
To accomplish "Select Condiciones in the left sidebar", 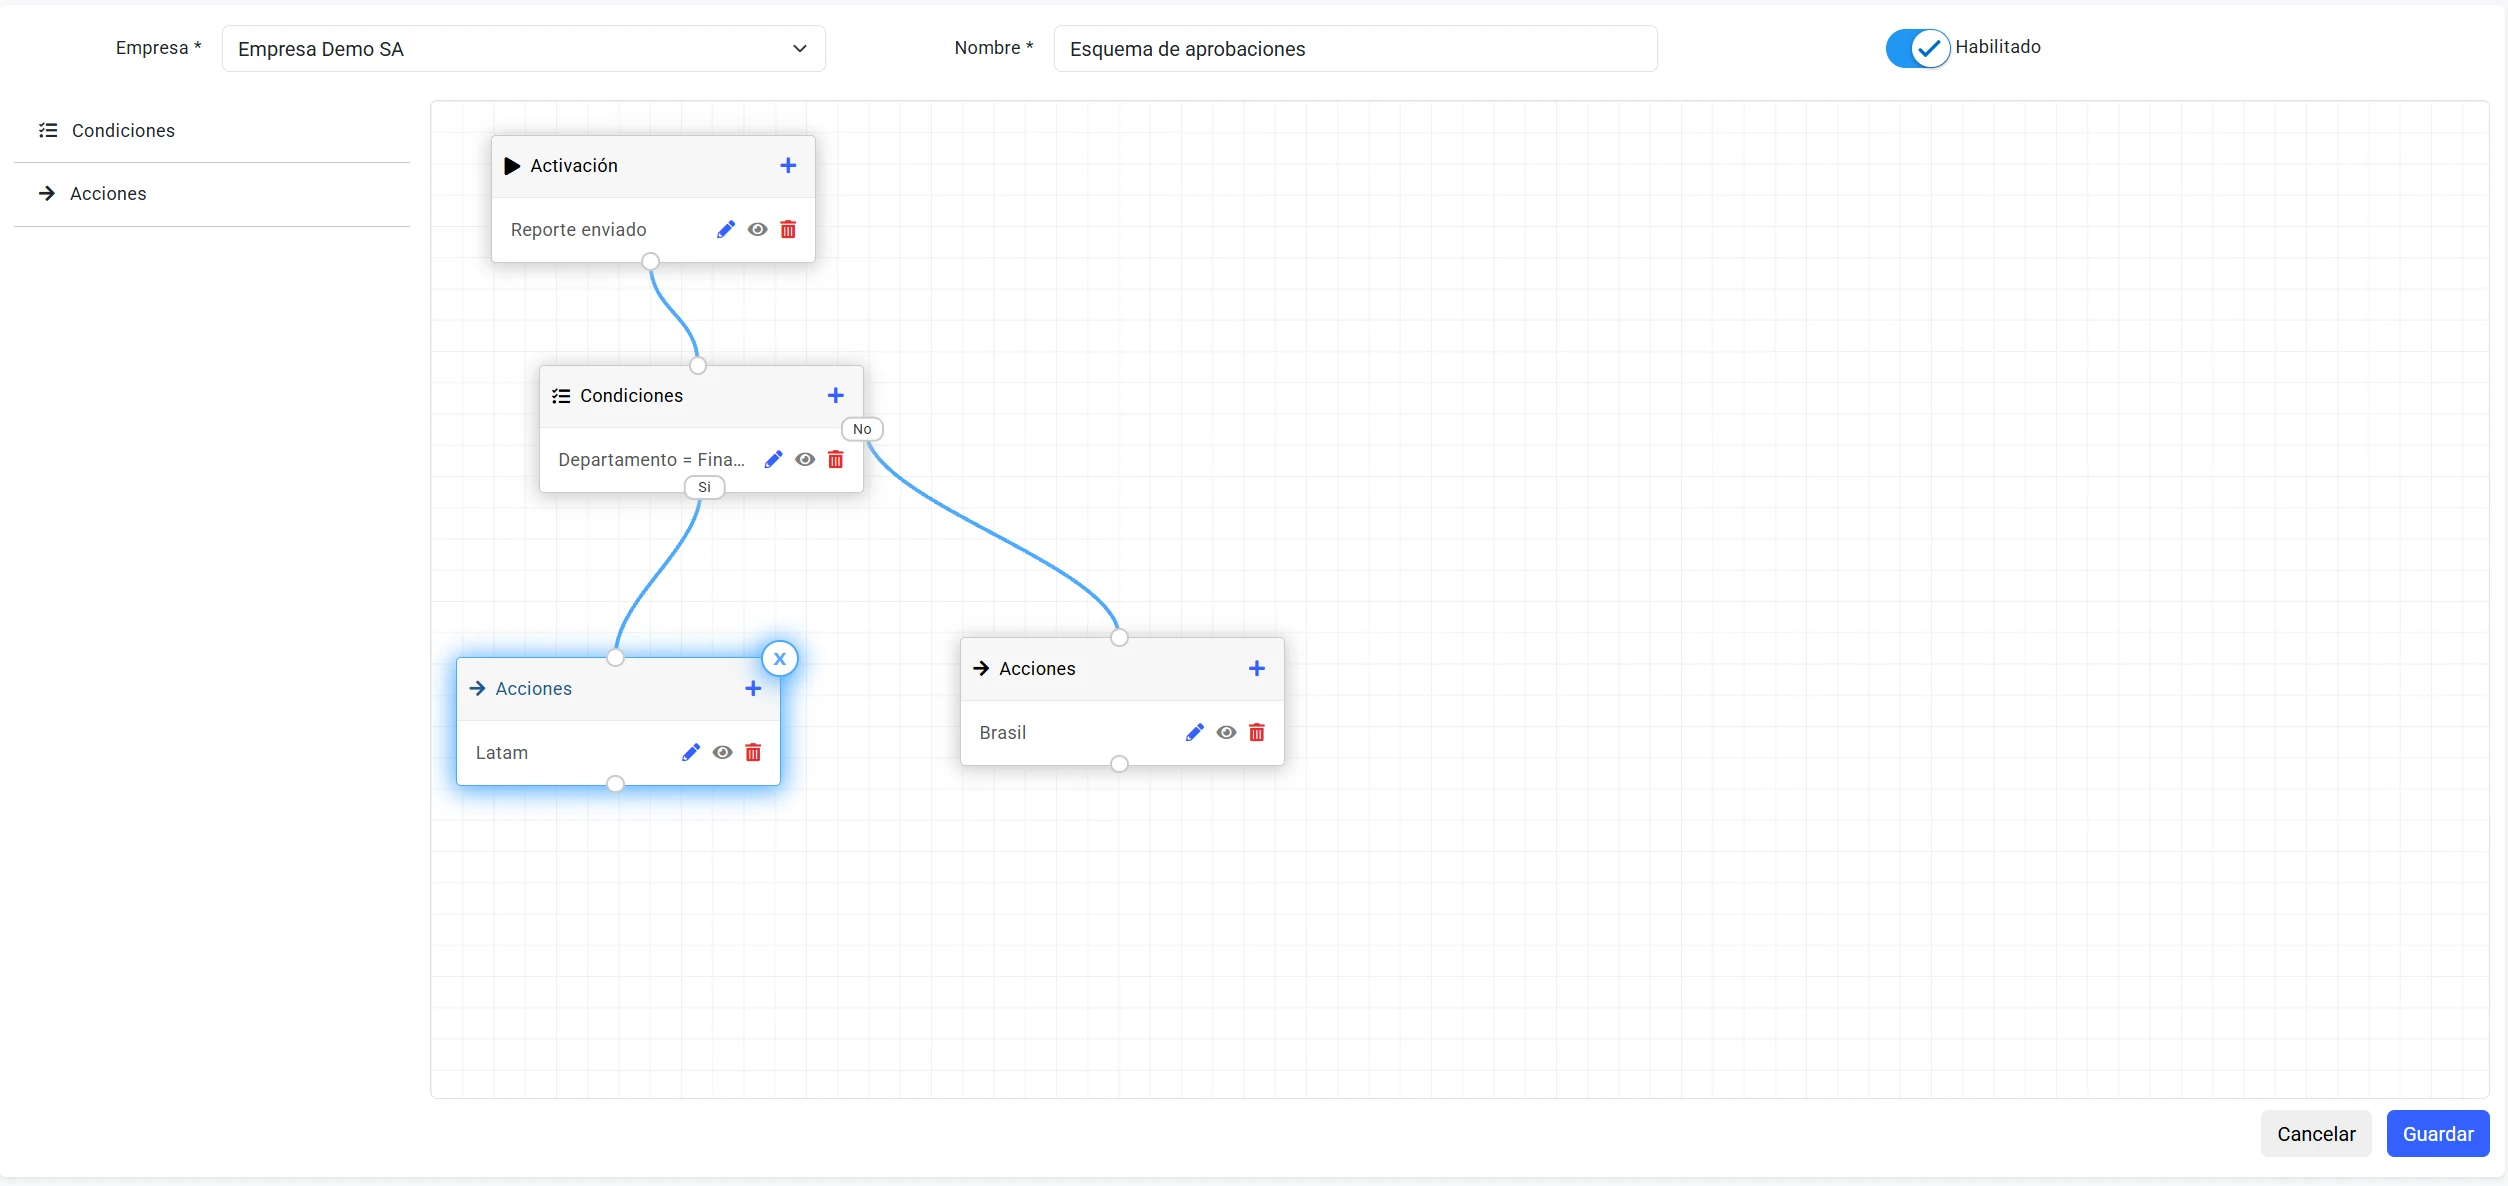I will (212, 131).
